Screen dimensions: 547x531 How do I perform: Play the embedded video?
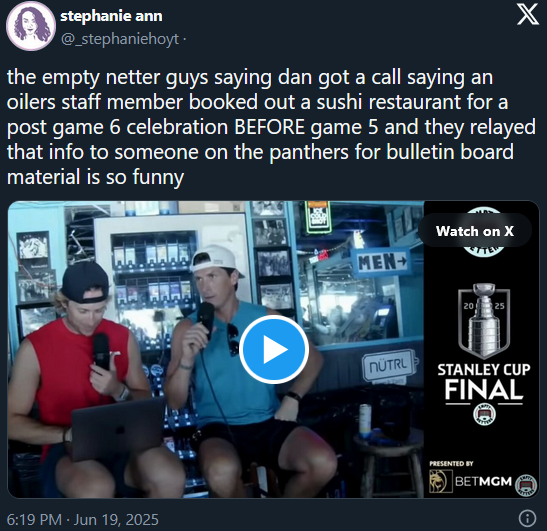274,349
